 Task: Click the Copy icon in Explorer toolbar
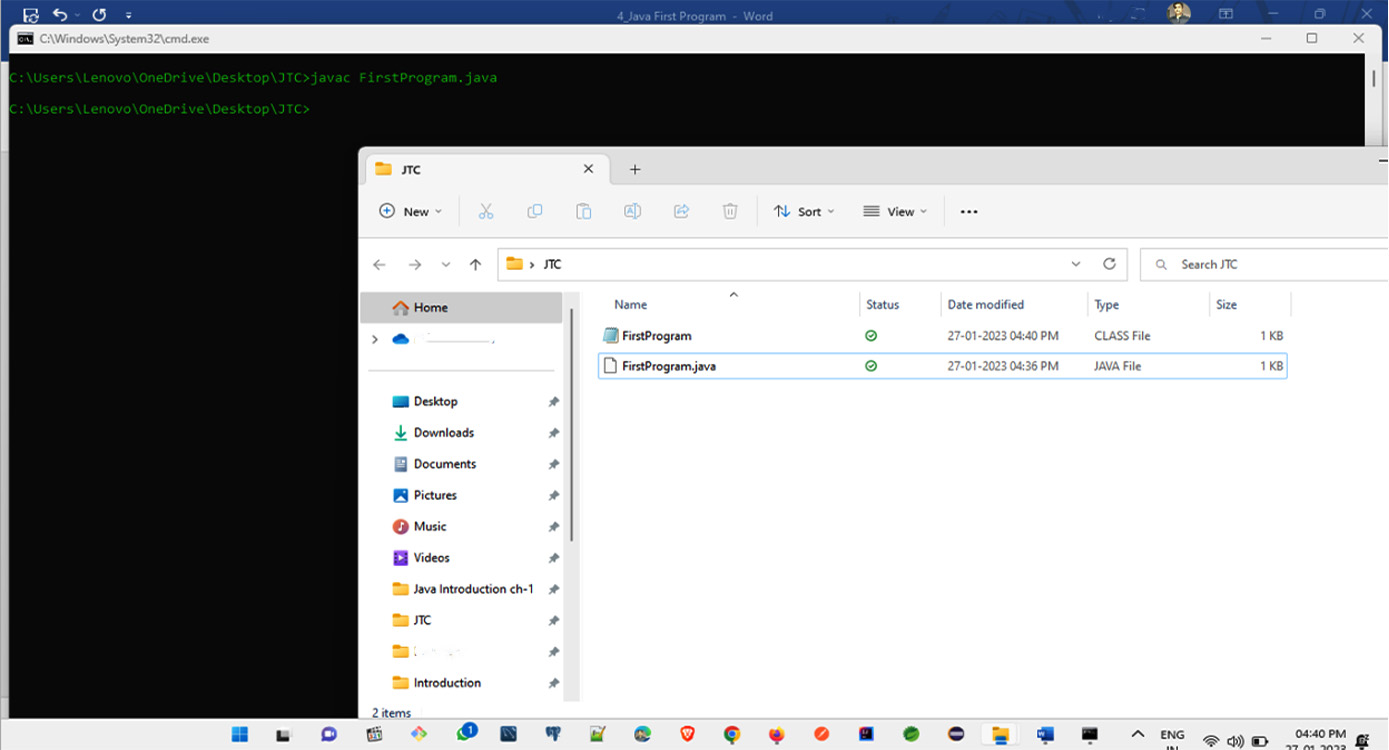click(x=535, y=211)
